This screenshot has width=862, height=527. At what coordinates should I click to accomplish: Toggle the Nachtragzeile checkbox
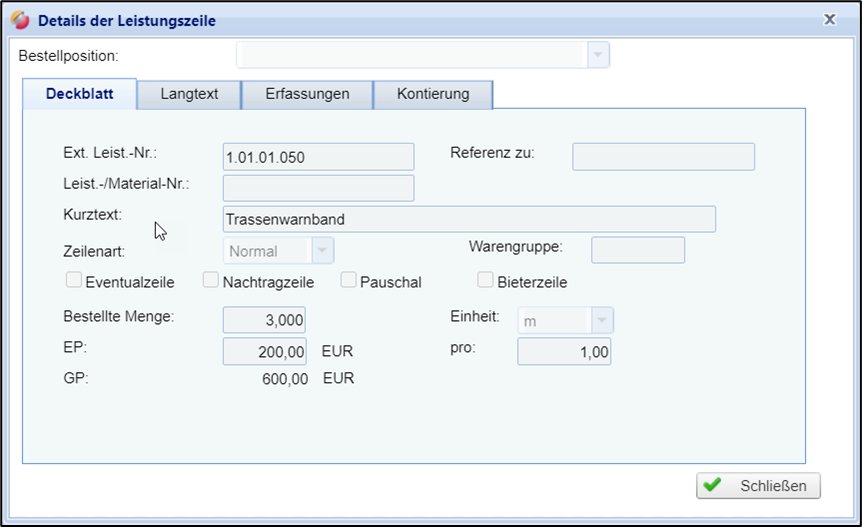211,280
